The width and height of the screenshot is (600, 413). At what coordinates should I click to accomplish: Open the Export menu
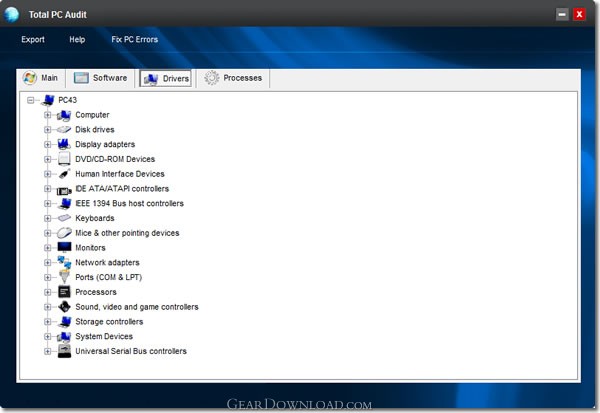(33, 39)
